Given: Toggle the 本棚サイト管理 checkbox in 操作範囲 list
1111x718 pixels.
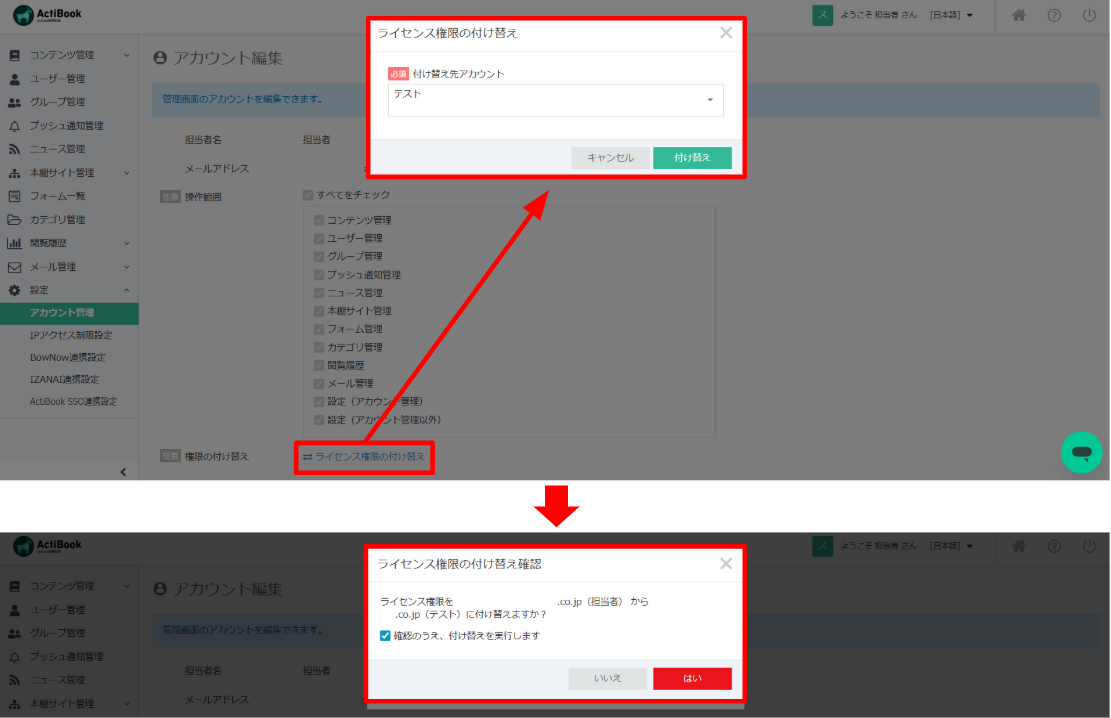Looking at the screenshot, I should [x=319, y=311].
